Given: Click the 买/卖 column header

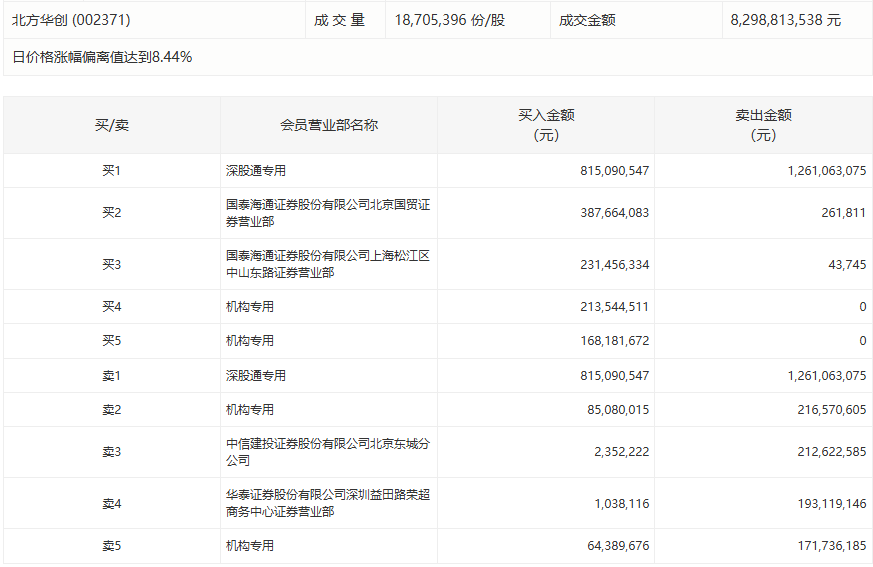Looking at the screenshot, I should [x=112, y=125].
